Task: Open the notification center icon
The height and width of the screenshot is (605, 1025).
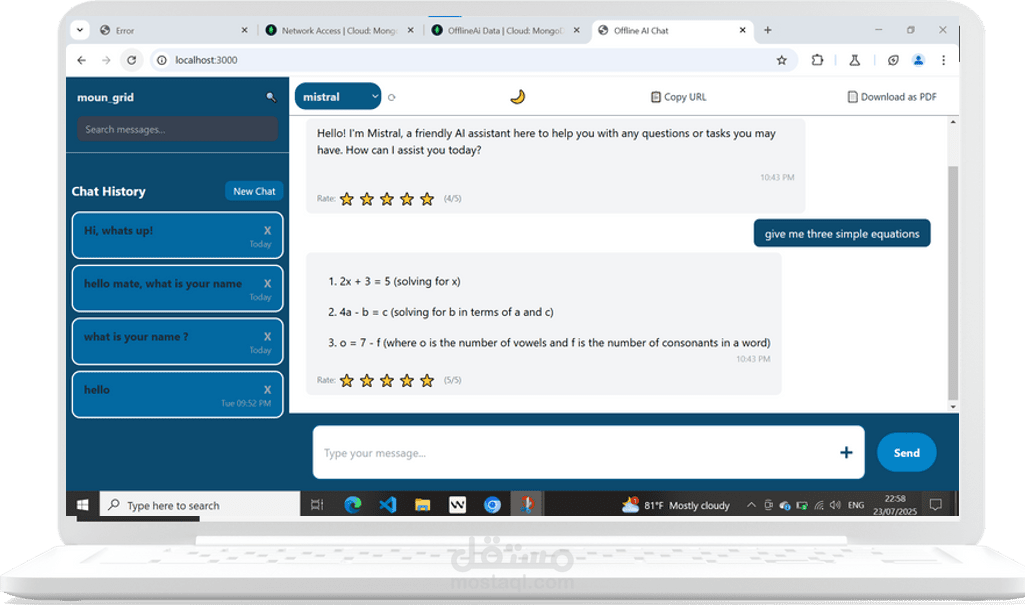Action: 935,505
